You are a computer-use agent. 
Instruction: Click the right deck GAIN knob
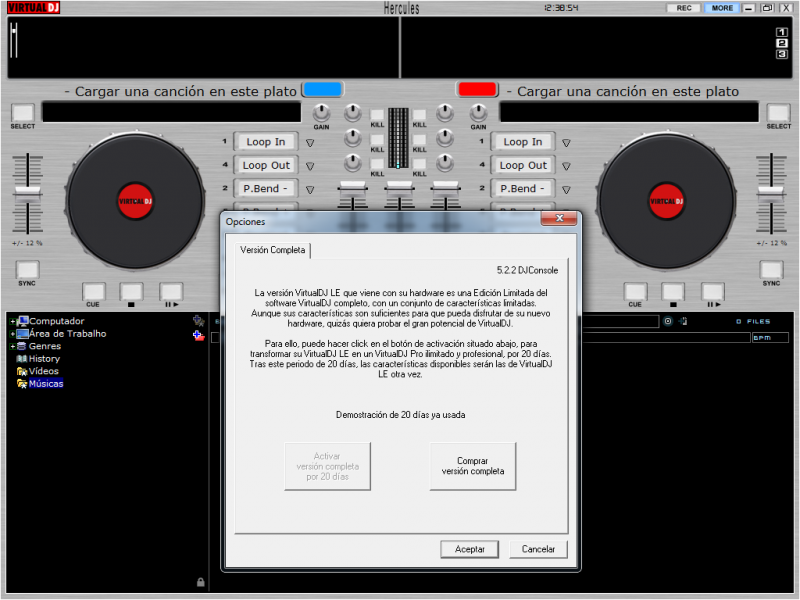(478, 113)
